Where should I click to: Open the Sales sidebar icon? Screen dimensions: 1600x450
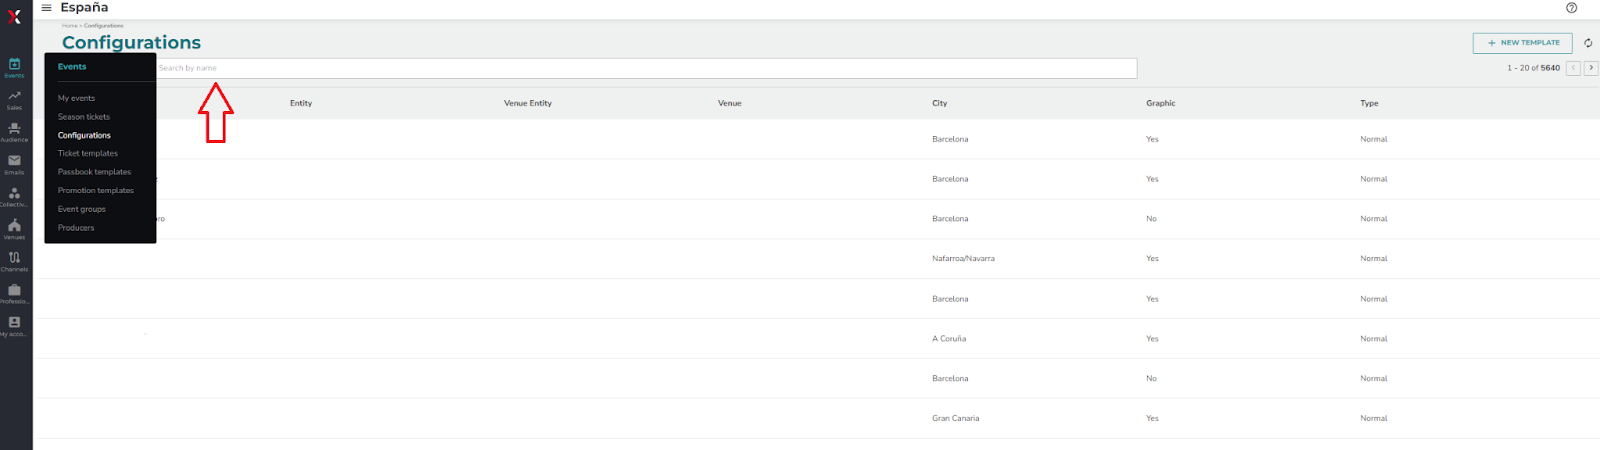click(14, 100)
